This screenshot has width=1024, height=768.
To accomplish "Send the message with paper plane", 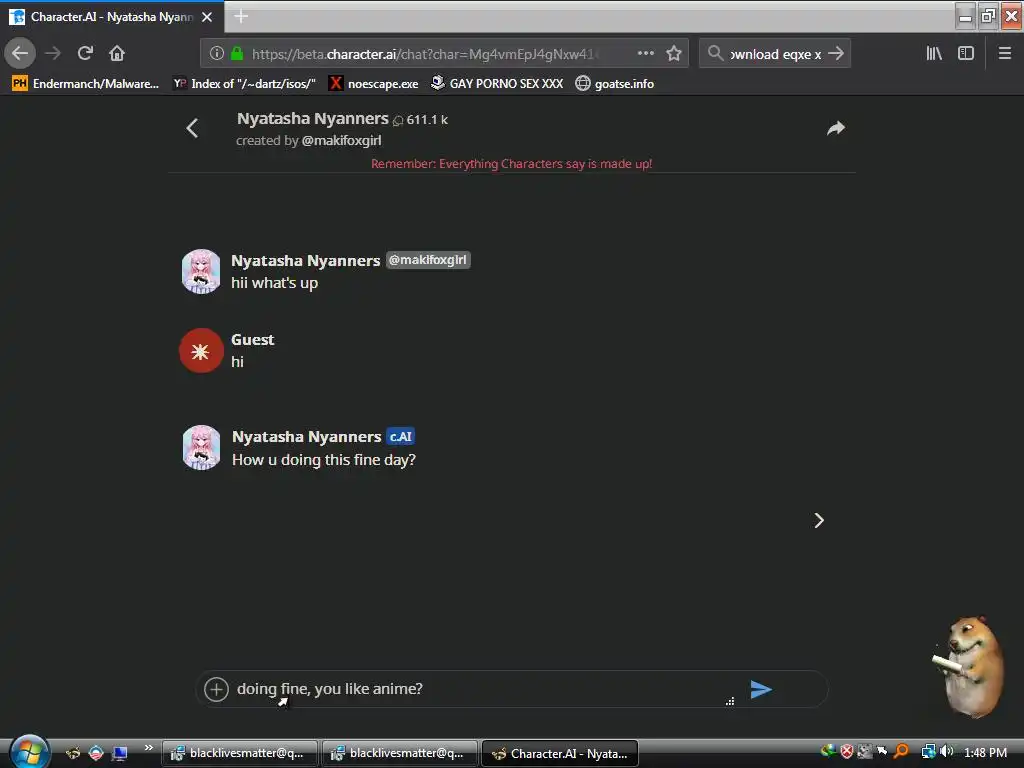I will 761,690.
